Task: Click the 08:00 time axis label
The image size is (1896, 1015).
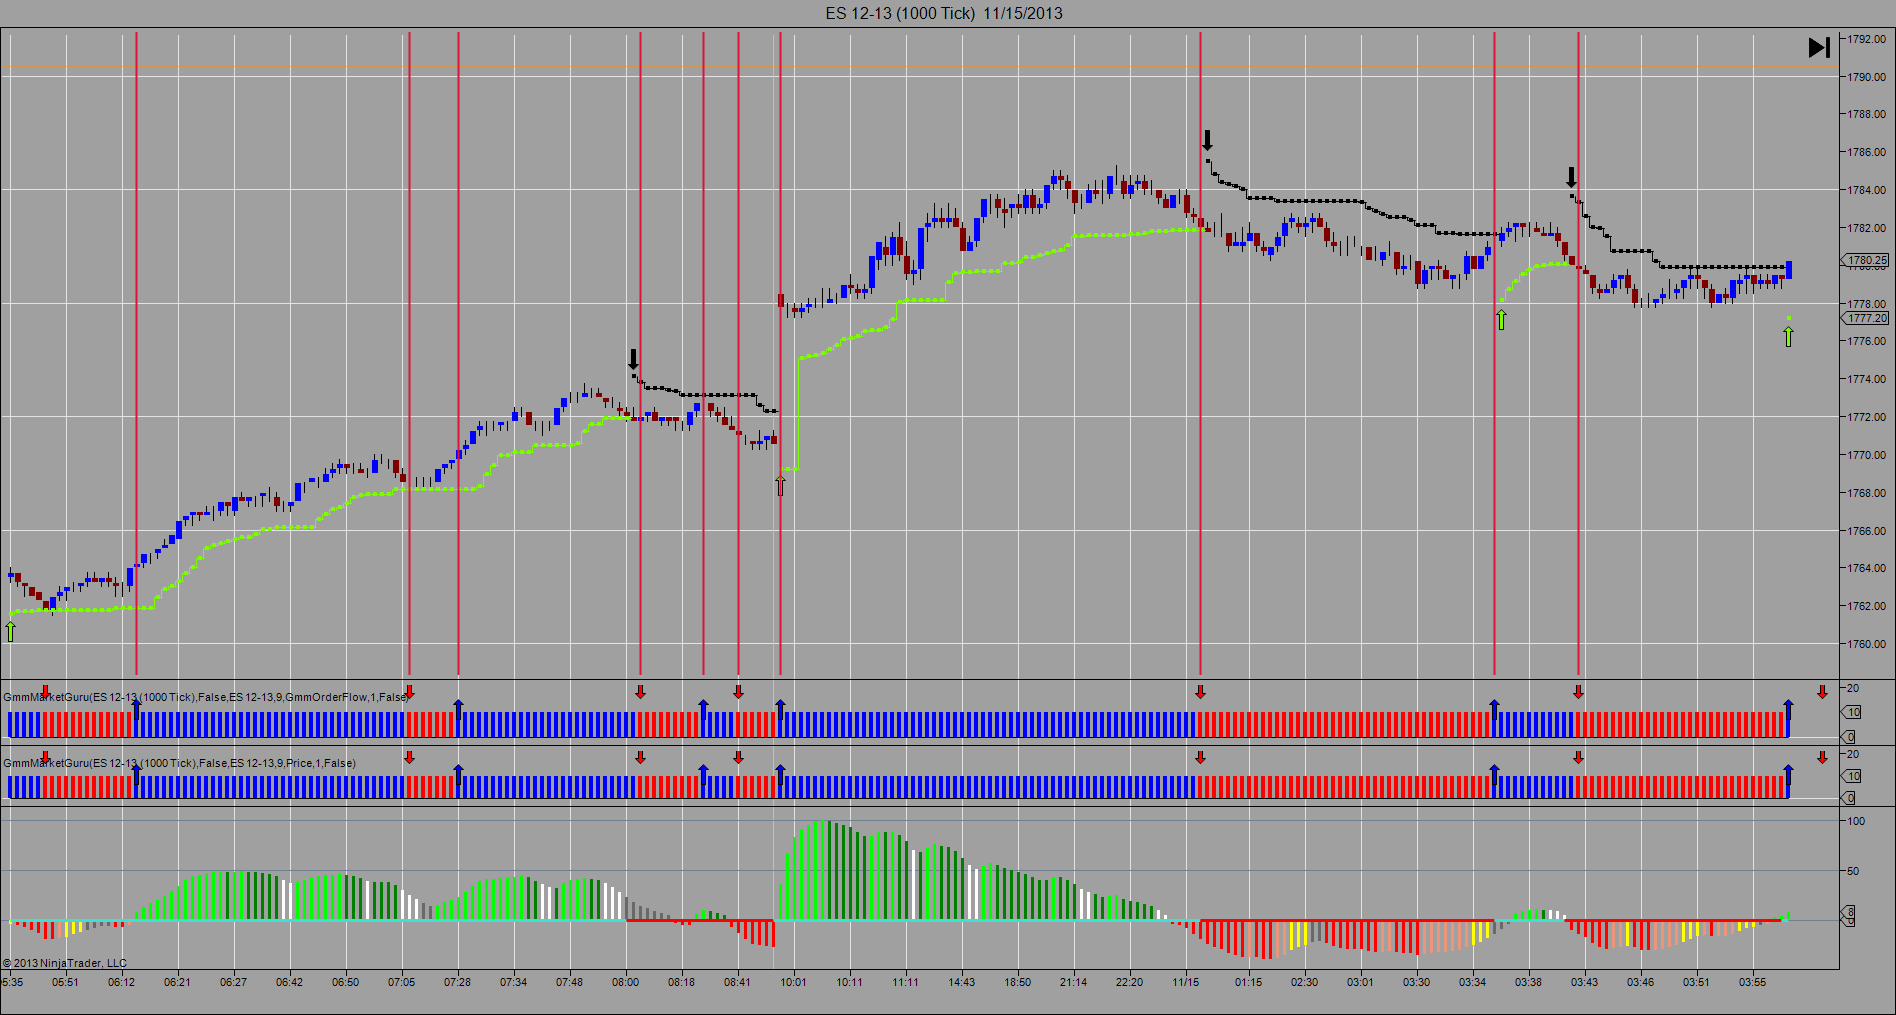Action: pyautogui.click(x=626, y=983)
